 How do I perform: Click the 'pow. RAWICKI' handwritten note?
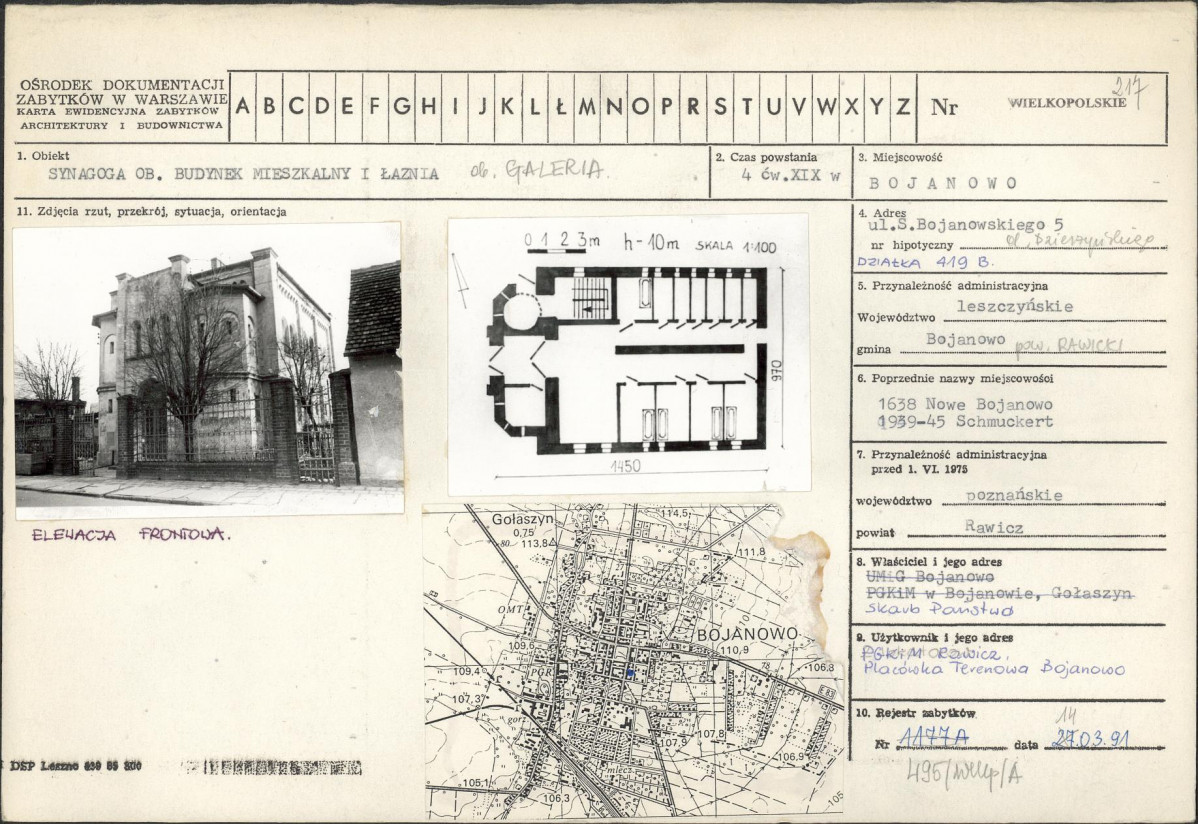pos(1068,345)
